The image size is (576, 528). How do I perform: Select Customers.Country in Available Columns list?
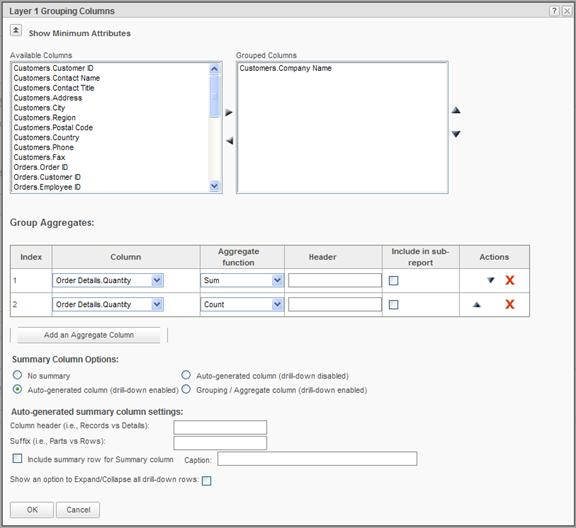46,137
